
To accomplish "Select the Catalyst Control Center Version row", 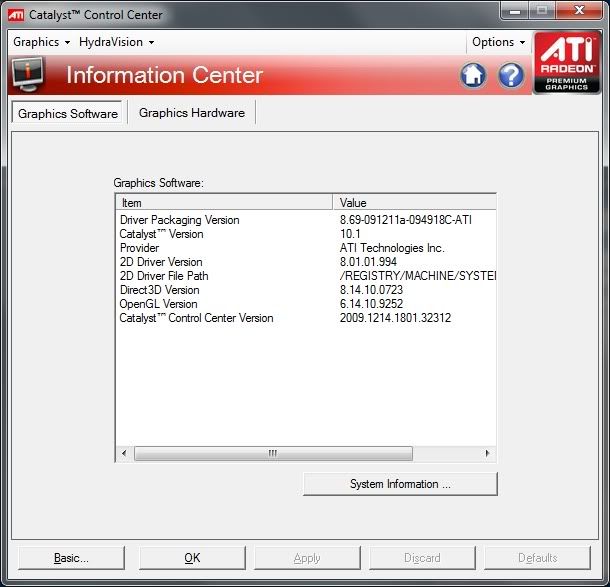I will pyautogui.click(x=306, y=318).
